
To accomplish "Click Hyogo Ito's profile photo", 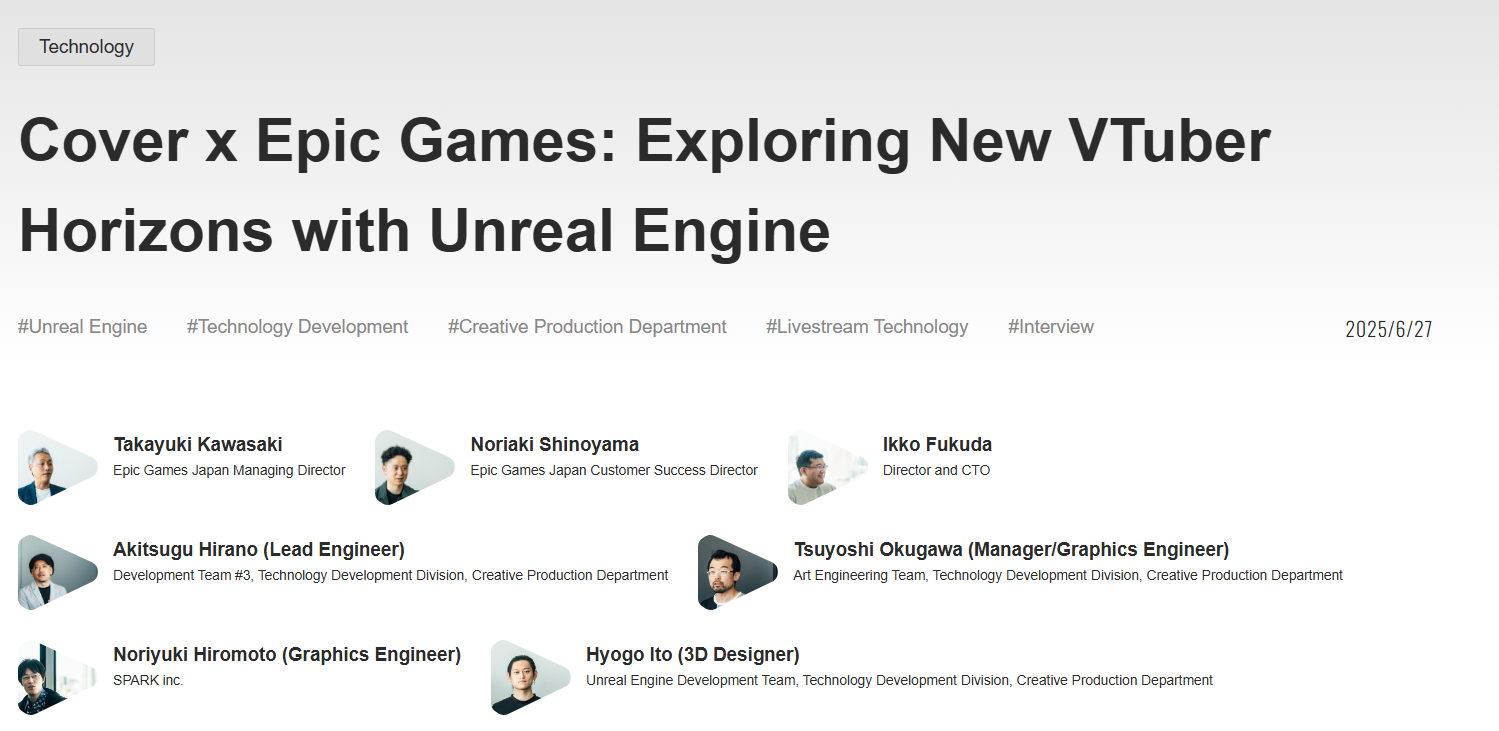I will click(530, 677).
